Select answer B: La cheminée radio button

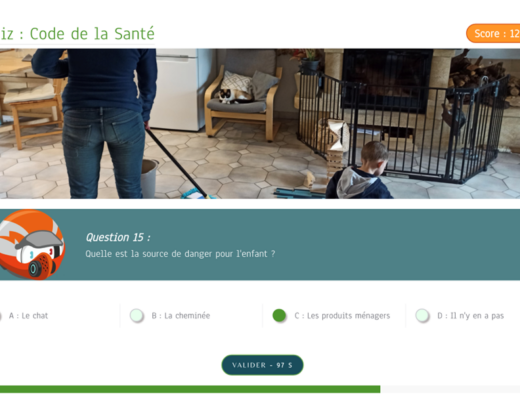tap(137, 315)
